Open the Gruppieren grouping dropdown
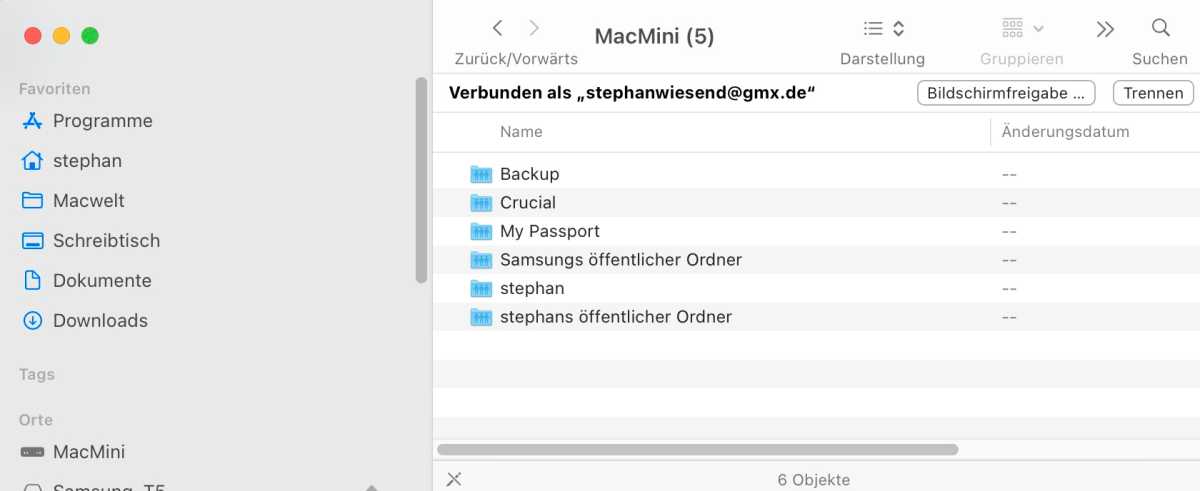Screen dimensions: 1200x491 [x=1022, y=28]
